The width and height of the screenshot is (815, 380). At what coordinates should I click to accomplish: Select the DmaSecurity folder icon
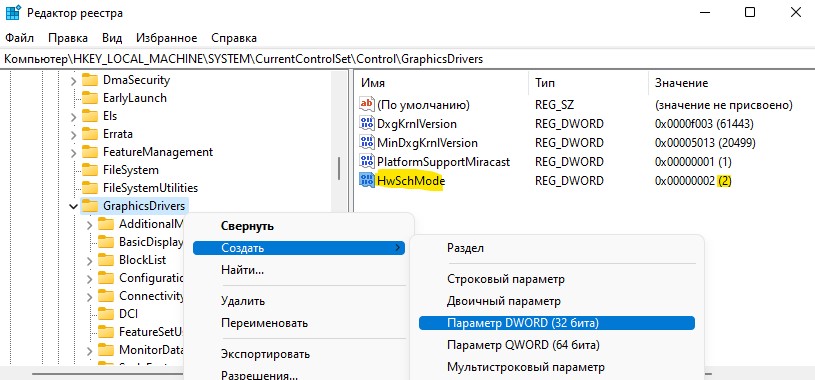coord(90,80)
